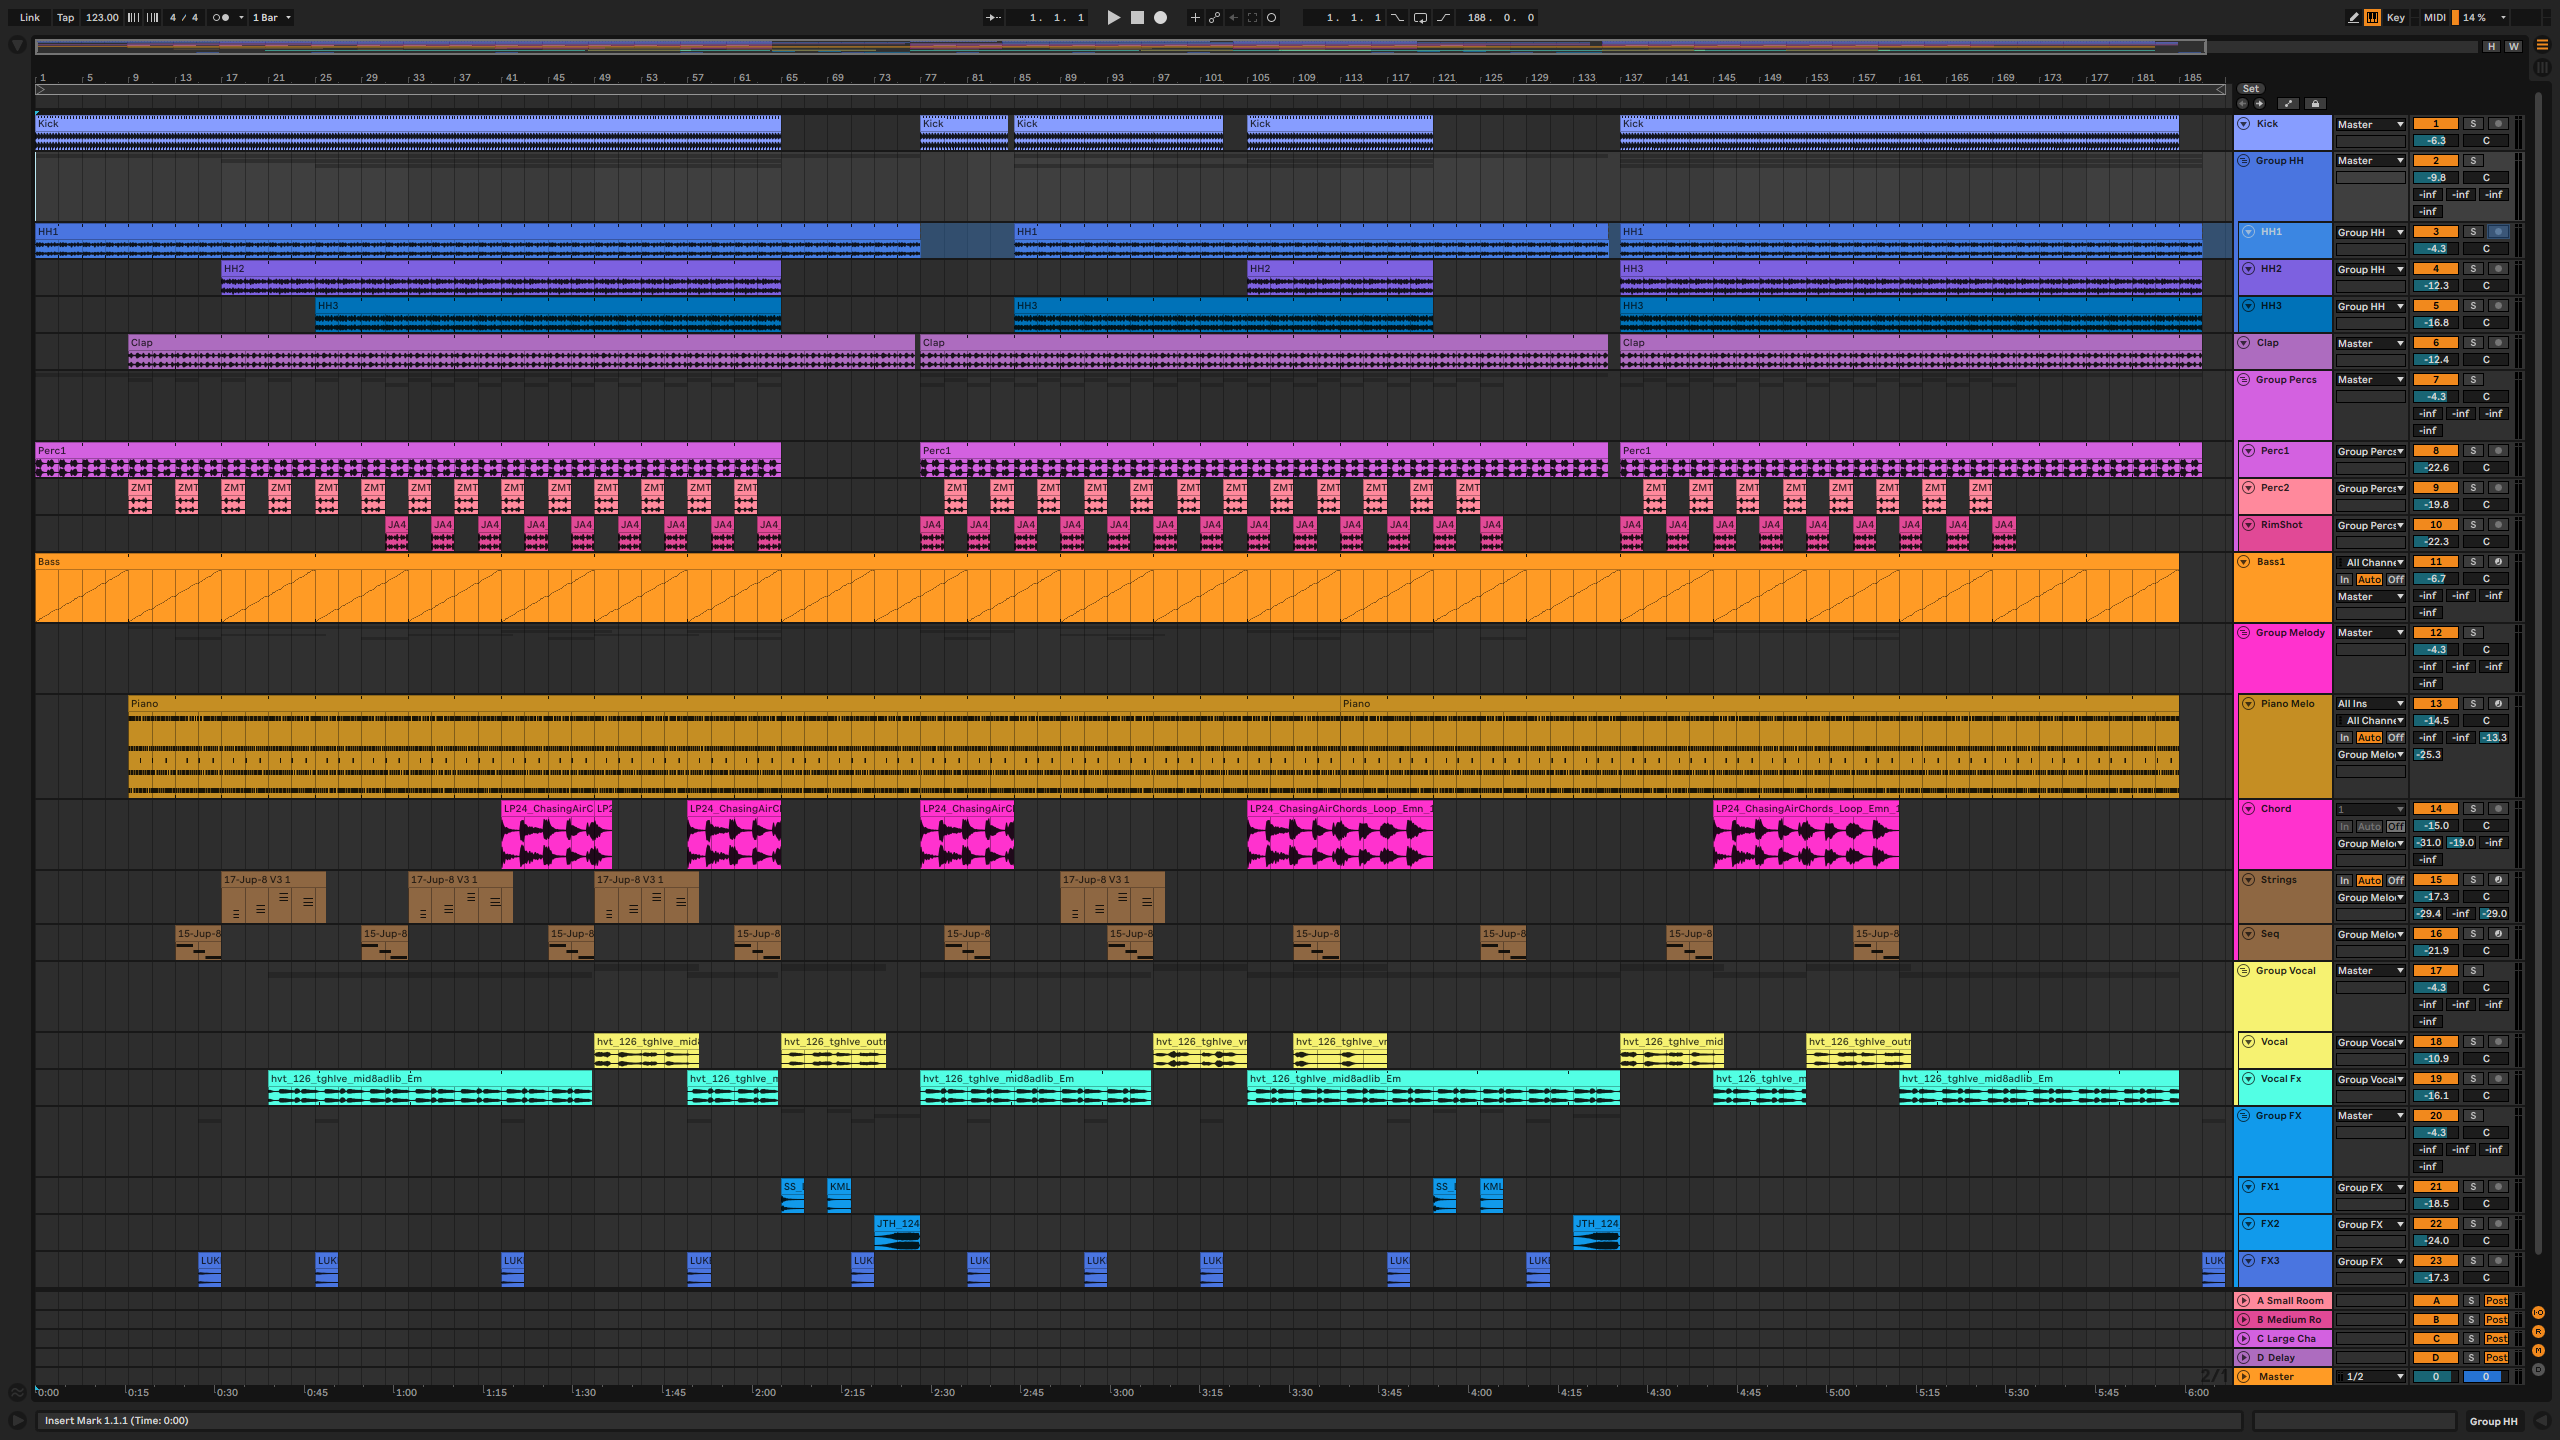
Task: Jump to previous locator arrow
Action: (x=2242, y=103)
